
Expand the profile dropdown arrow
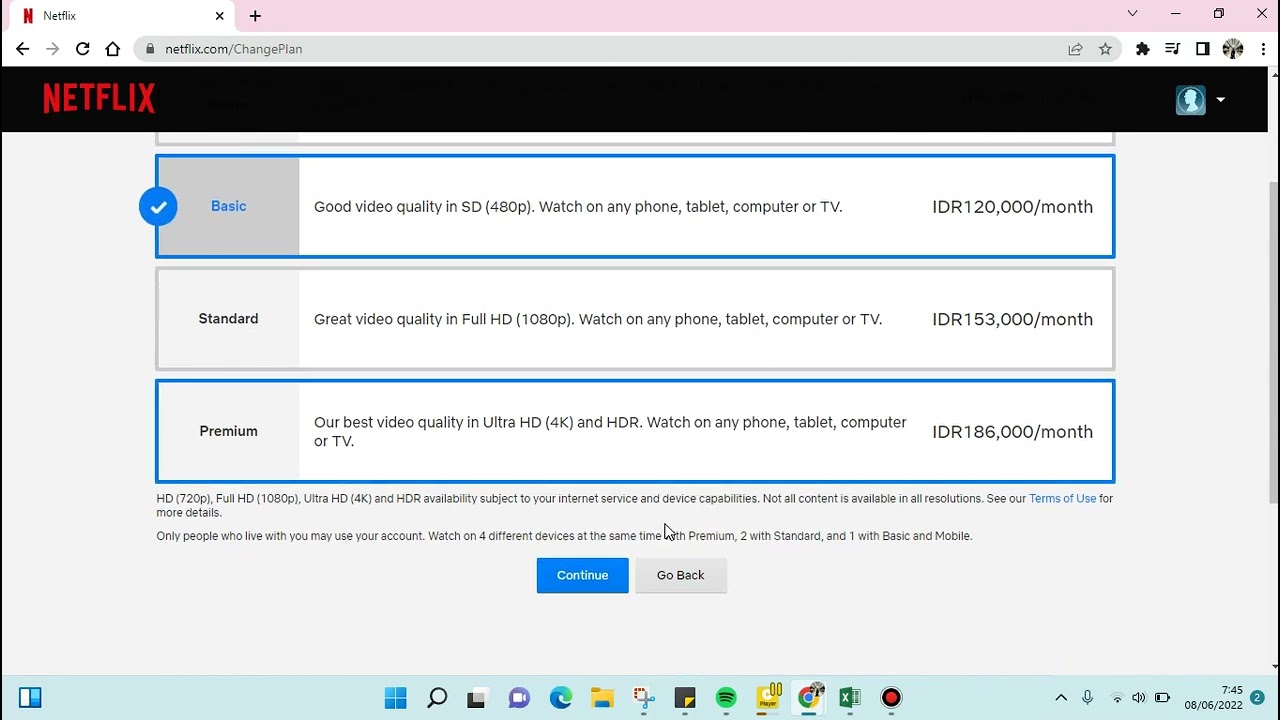point(1220,100)
